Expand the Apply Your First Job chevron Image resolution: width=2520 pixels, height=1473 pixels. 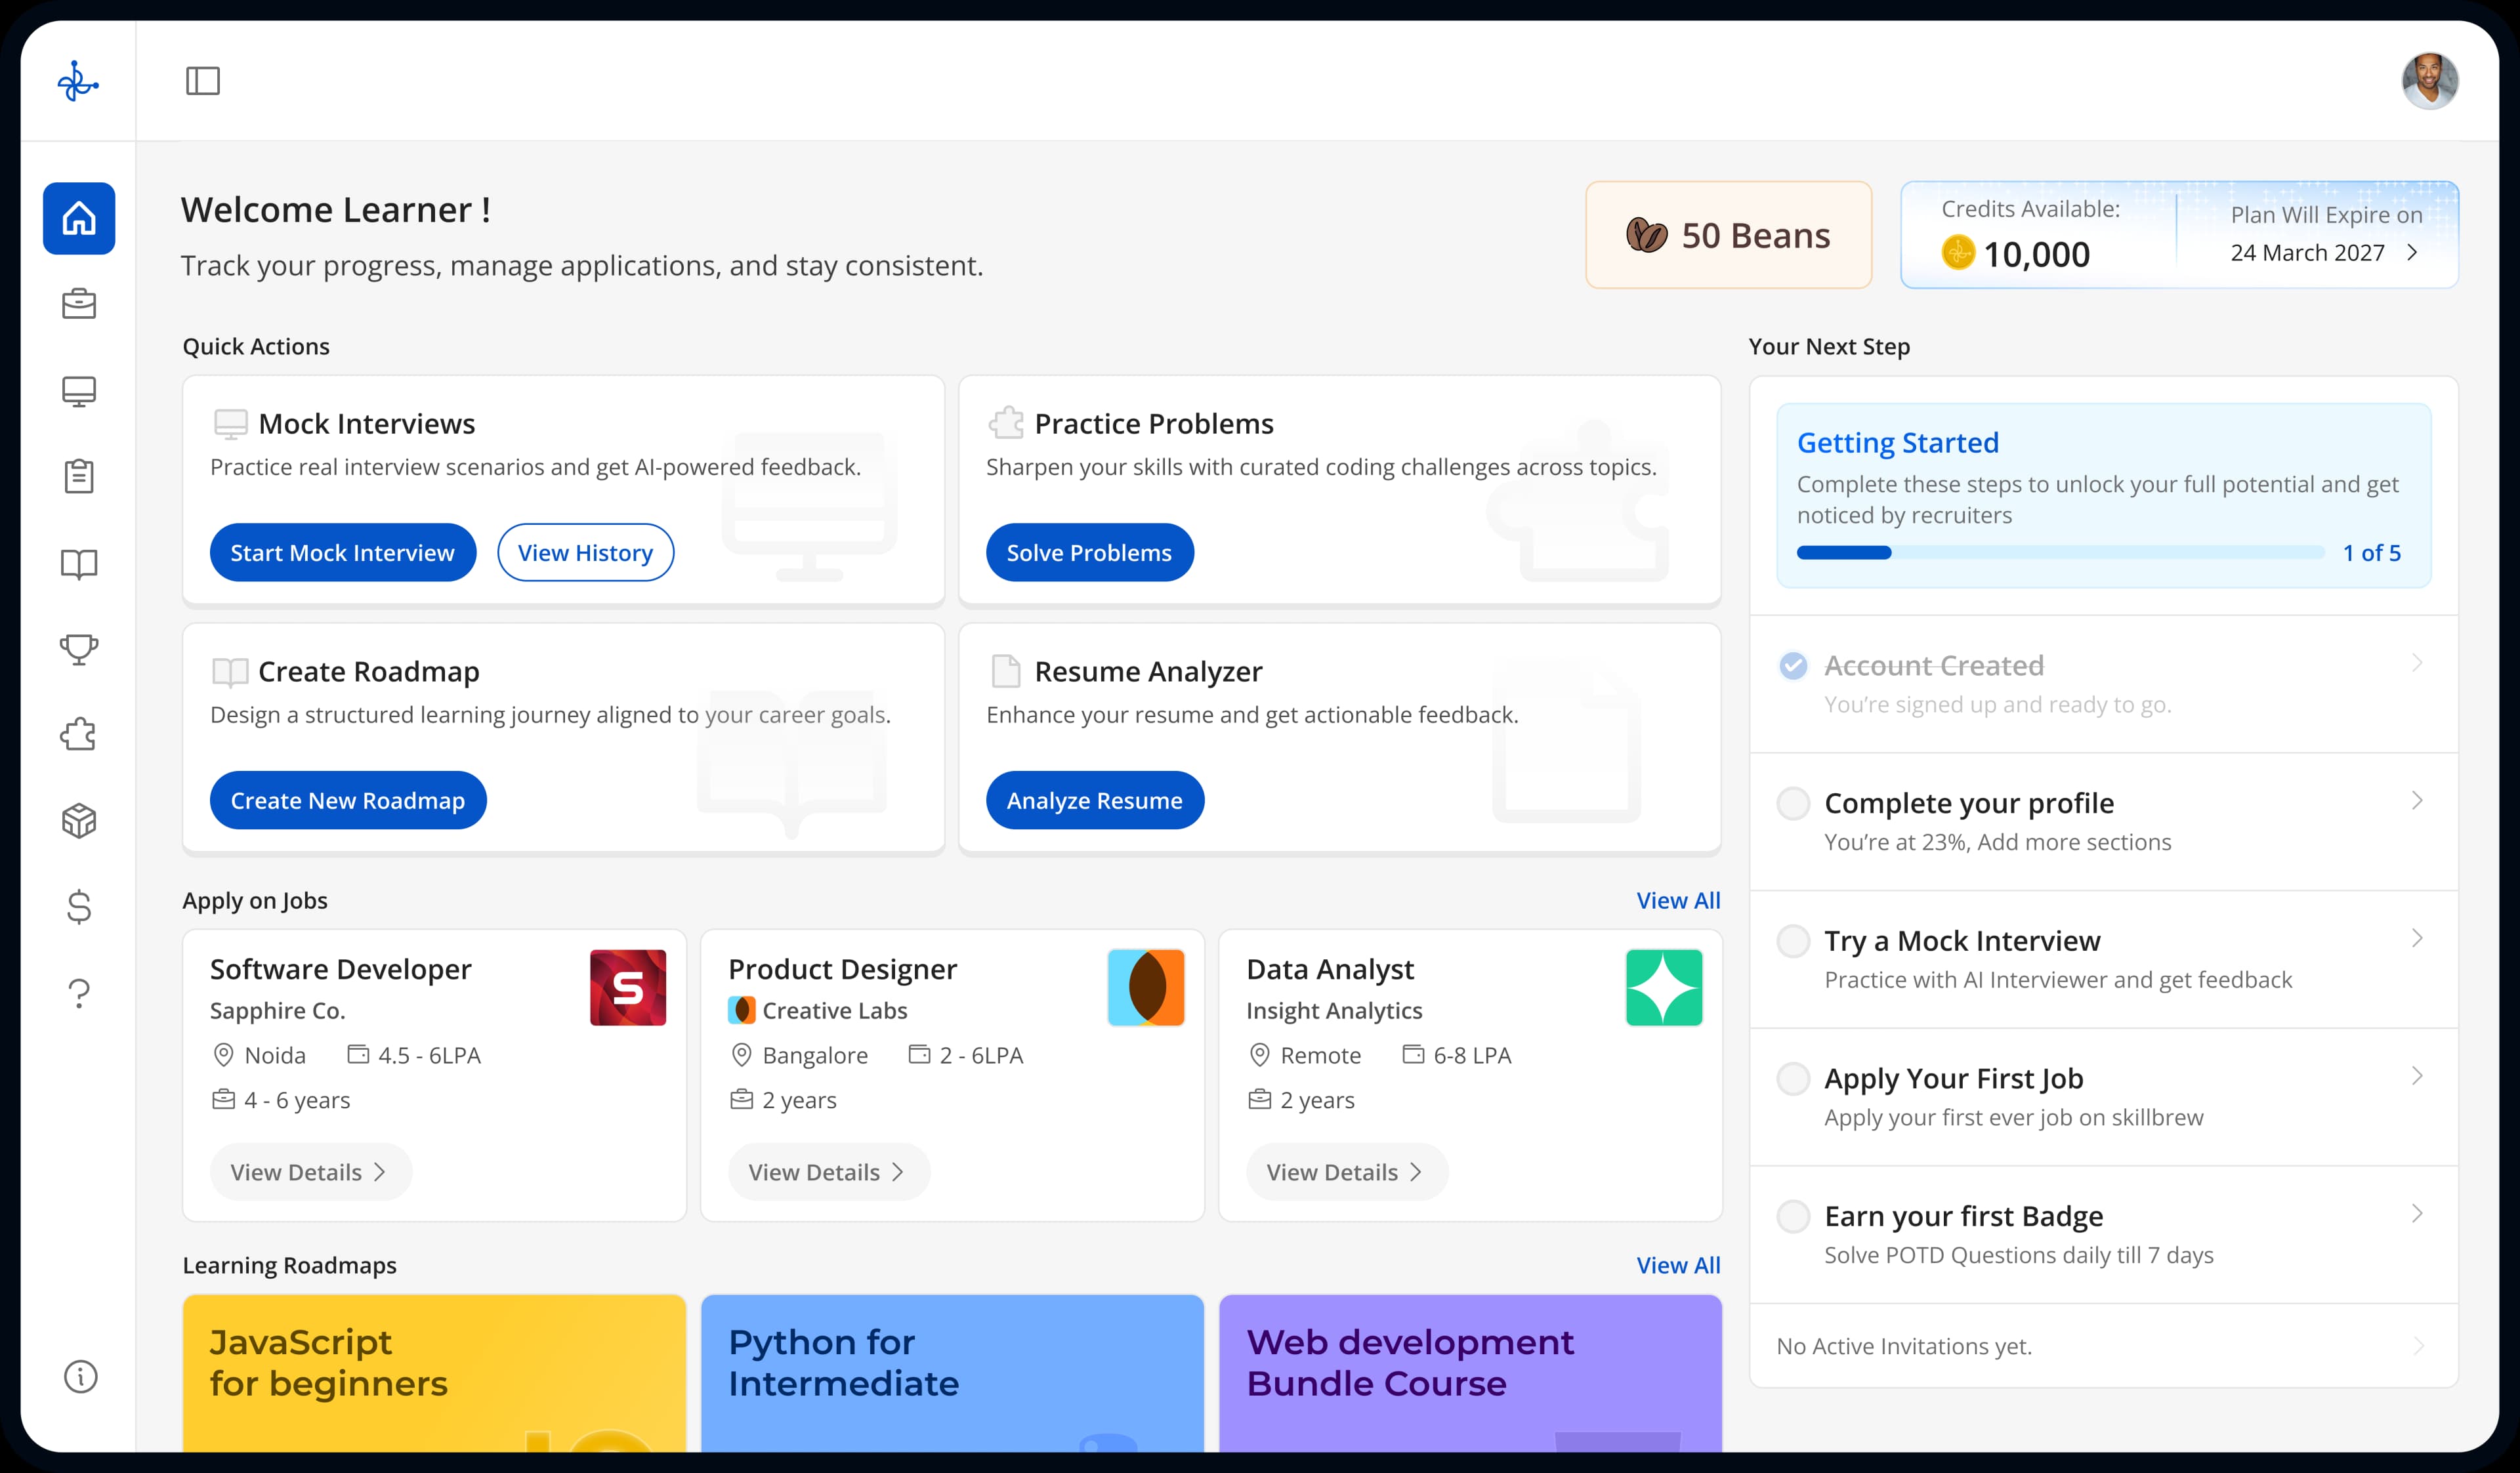pyautogui.click(x=2417, y=1075)
